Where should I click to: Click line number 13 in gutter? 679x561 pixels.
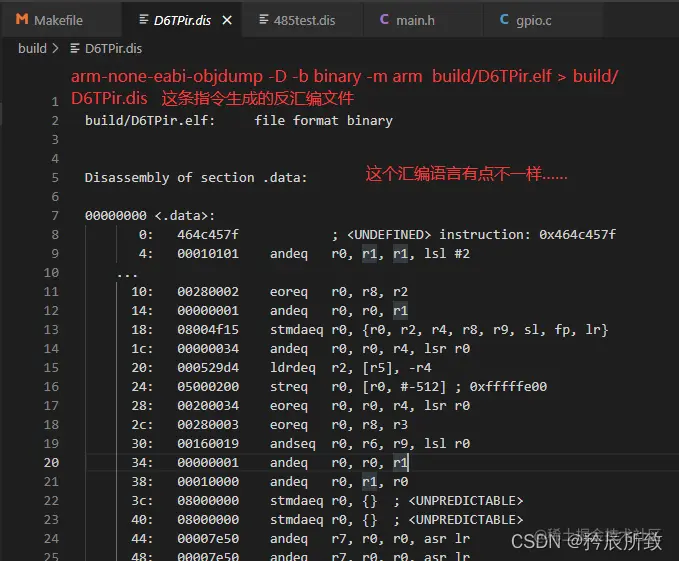[x=51, y=329]
